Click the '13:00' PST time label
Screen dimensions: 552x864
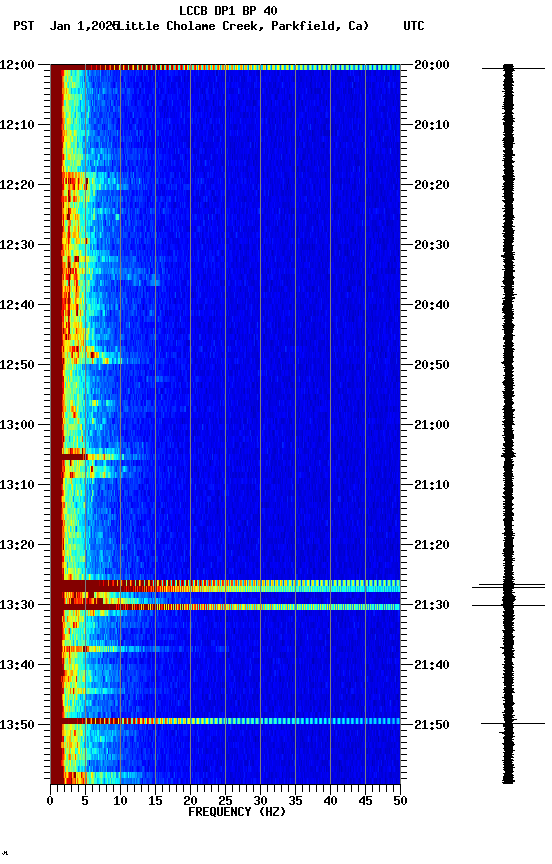click(x=17, y=425)
